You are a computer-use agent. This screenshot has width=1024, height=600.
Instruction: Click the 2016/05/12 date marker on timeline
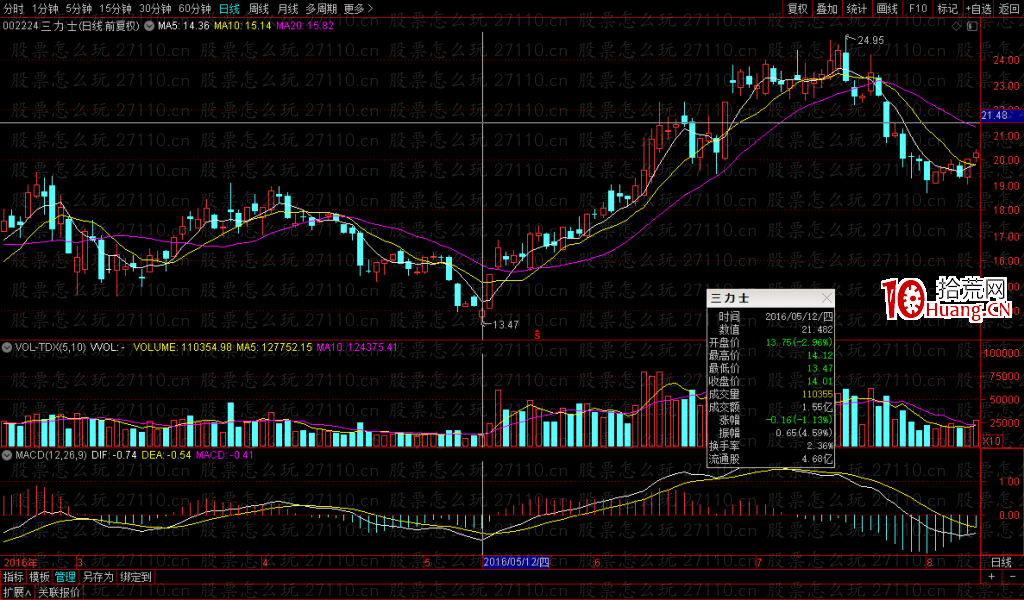pyautogui.click(x=517, y=563)
